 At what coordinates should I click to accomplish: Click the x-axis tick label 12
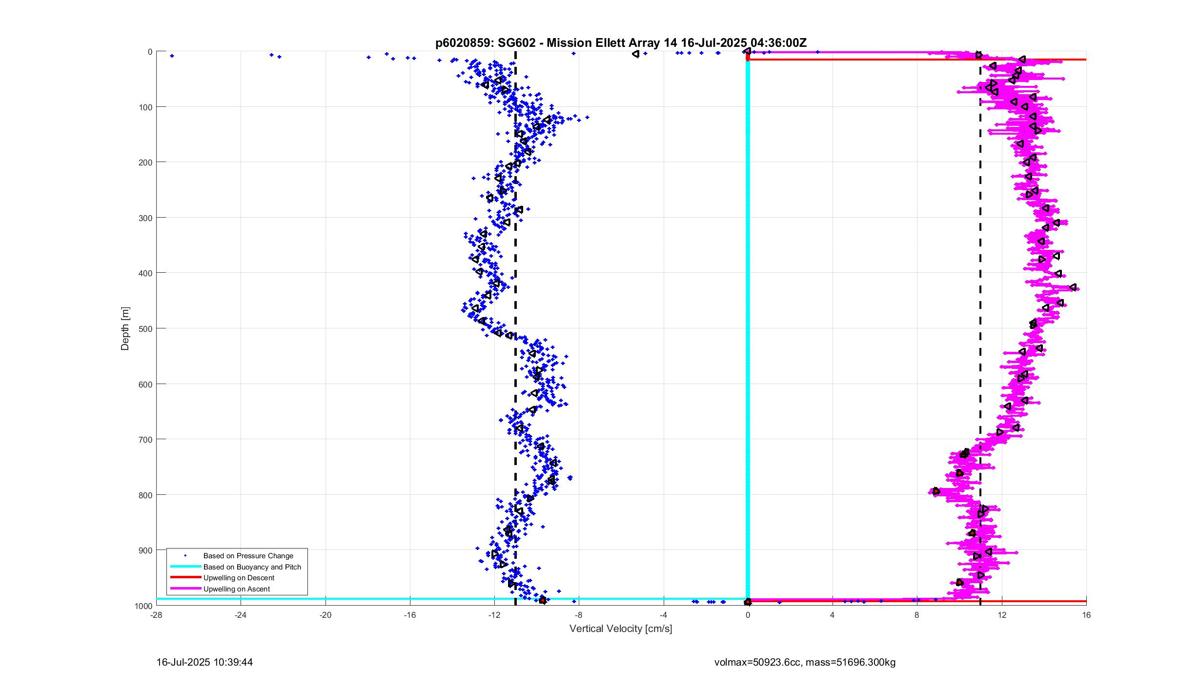coord(1001,615)
